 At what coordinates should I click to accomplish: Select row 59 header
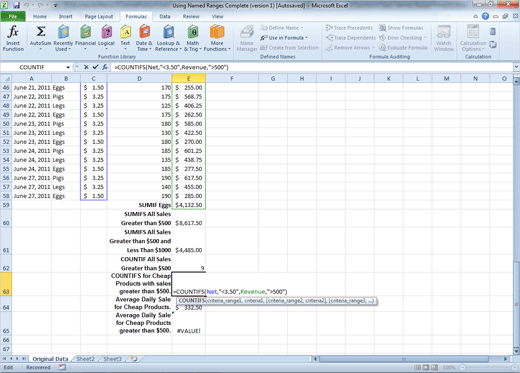pyautogui.click(x=6, y=205)
